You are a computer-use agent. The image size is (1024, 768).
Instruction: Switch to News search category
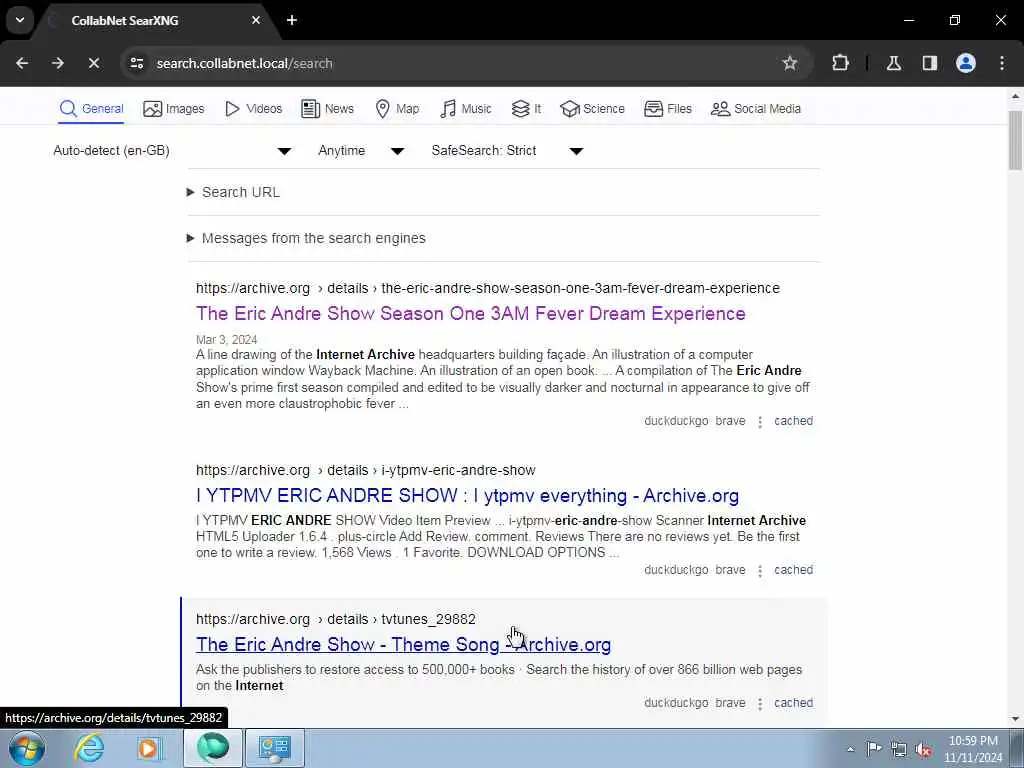click(x=328, y=108)
